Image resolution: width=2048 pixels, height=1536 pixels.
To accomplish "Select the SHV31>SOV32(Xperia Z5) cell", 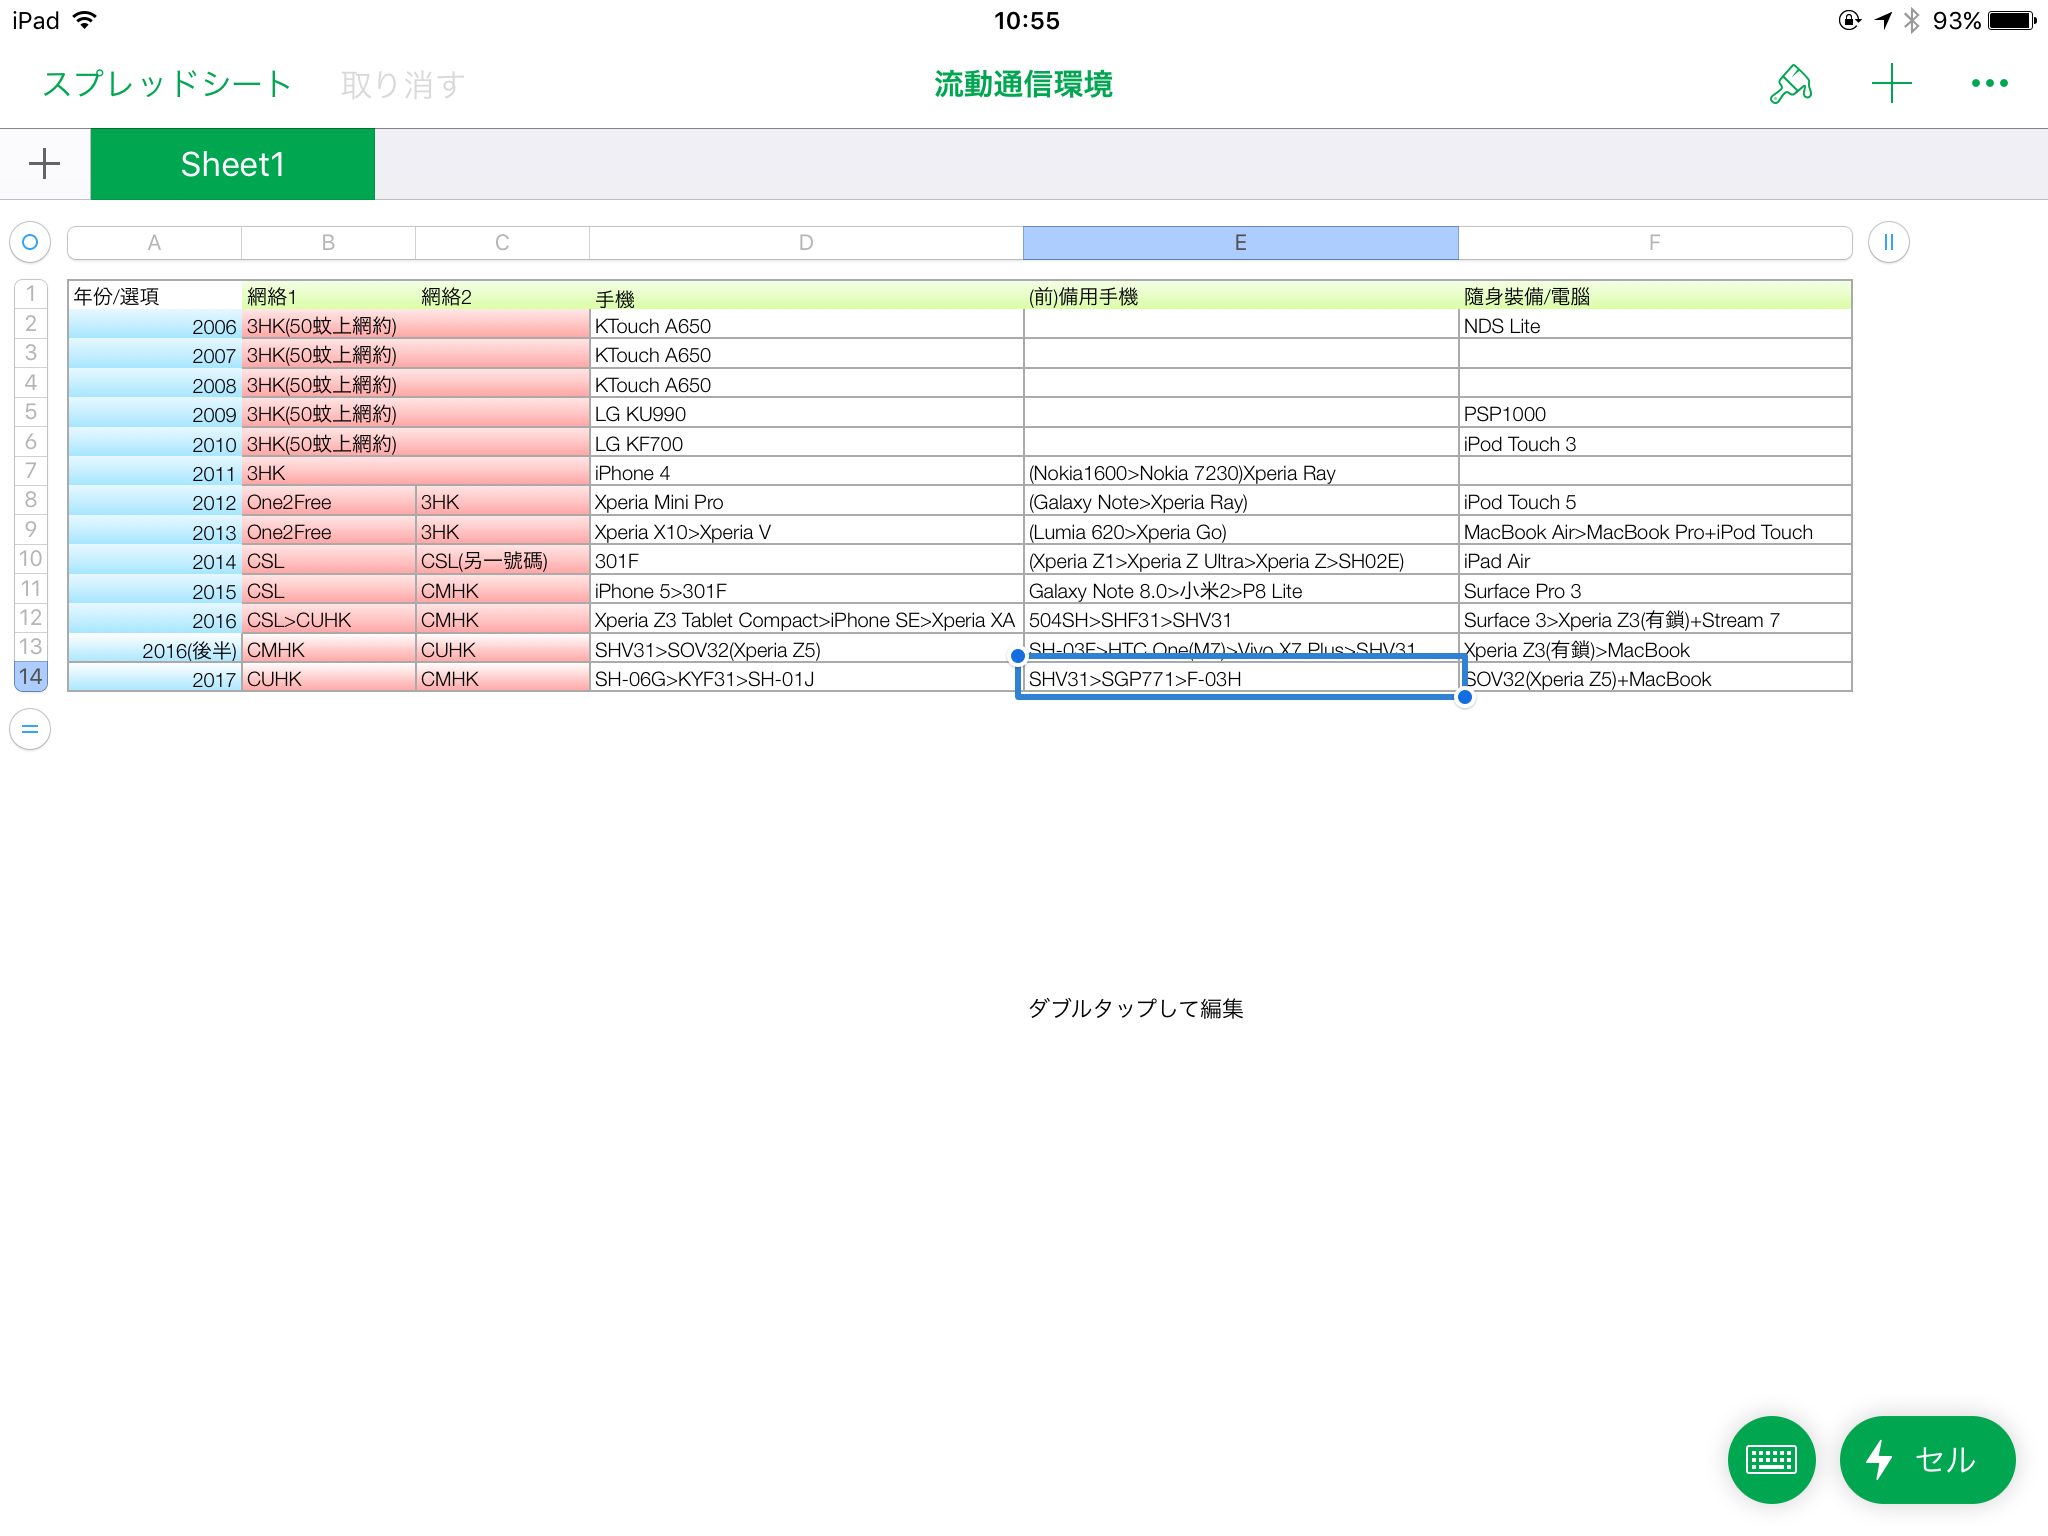I will 806,650.
